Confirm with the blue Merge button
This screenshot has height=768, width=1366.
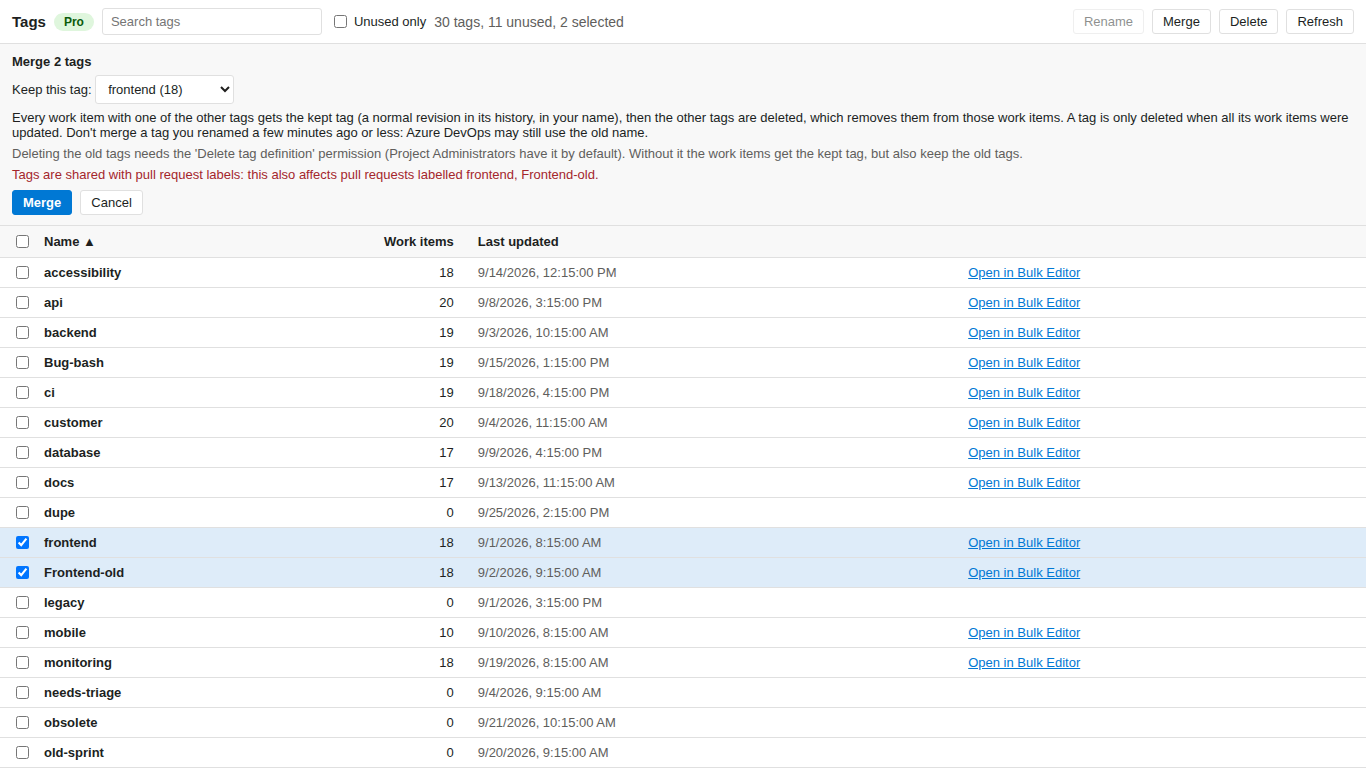tap(42, 203)
